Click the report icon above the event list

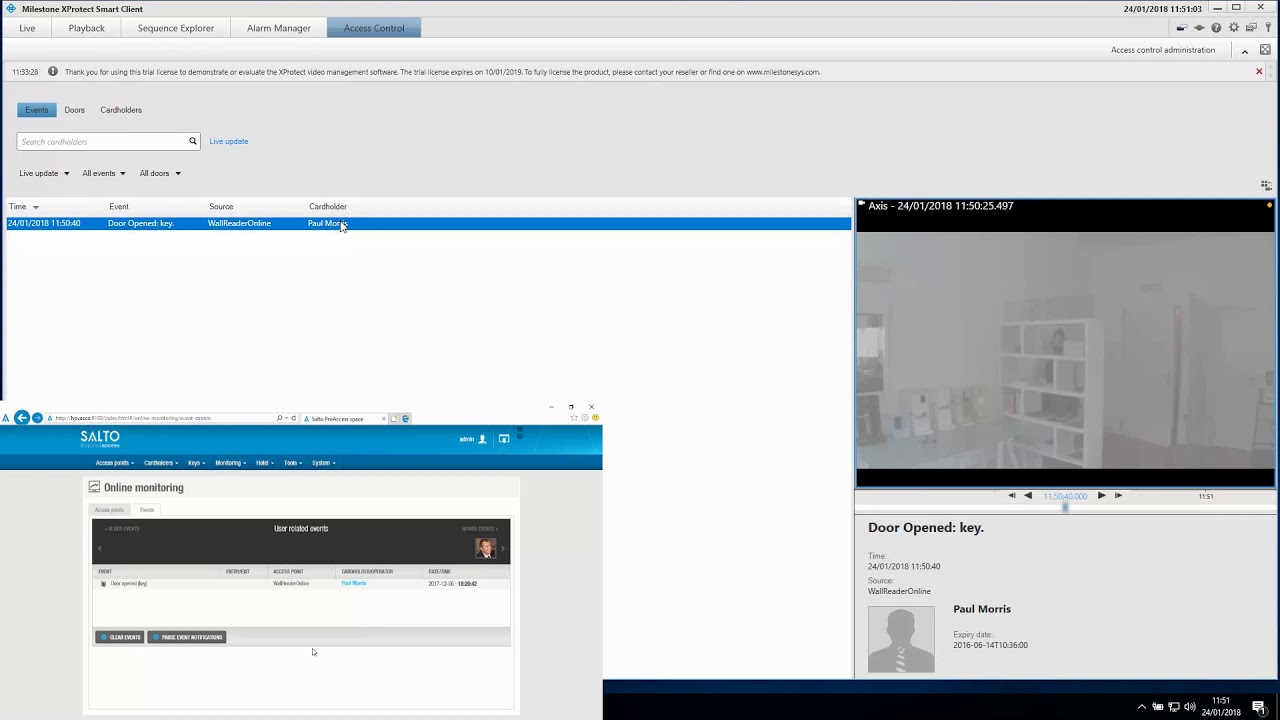click(x=1265, y=185)
